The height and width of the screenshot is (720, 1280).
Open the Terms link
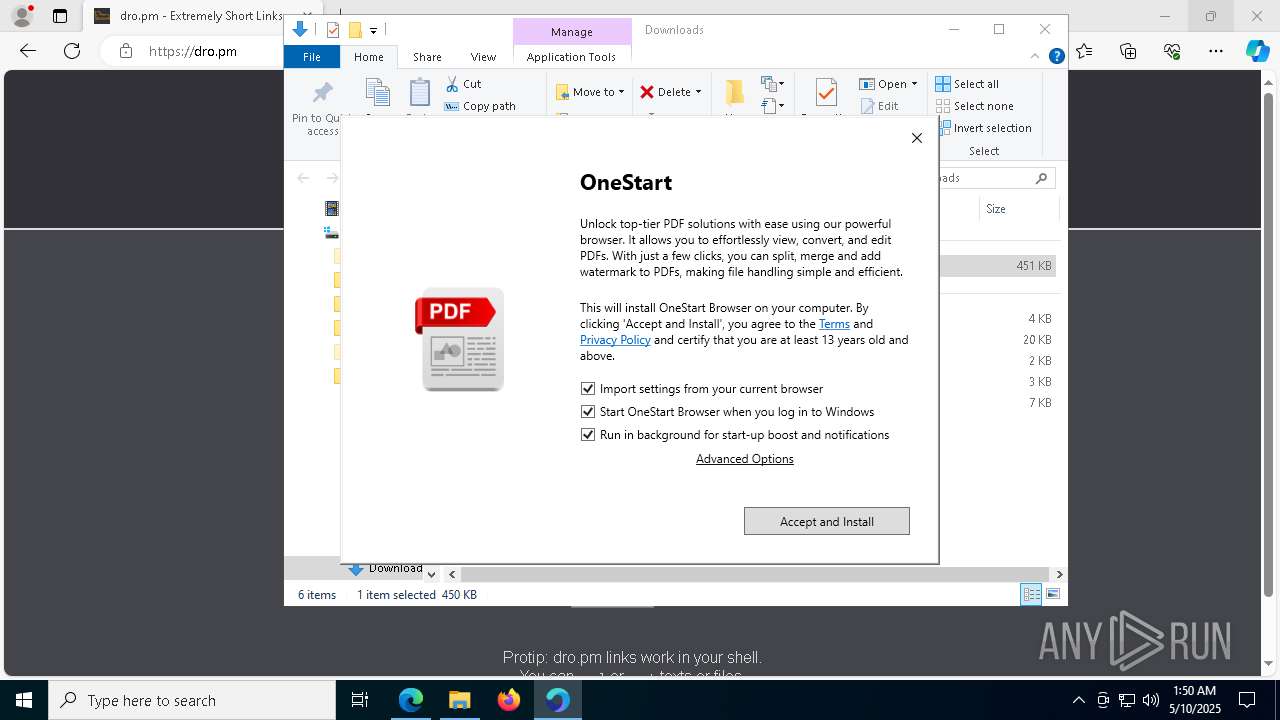pyautogui.click(x=834, y=324)
